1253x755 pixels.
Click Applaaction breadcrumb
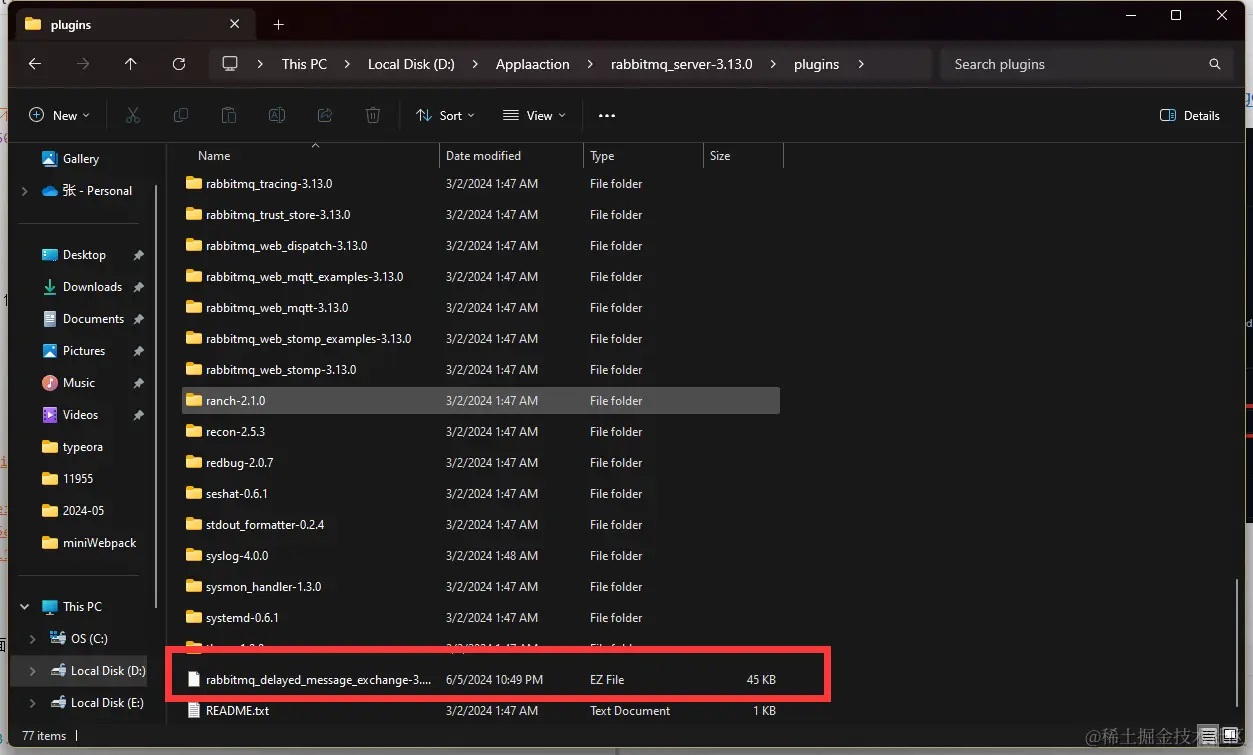tap(533, 64)
